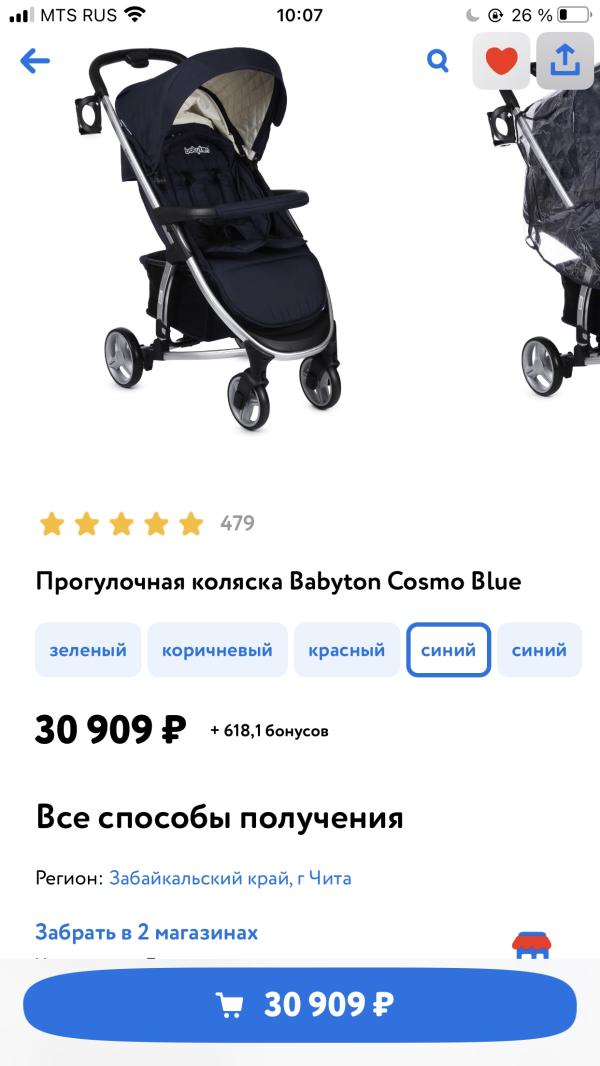Viewport: 600px width, 1066px height.
Task: Select the зеленый color option
Action: pyautogui.click(x=88, y=650)
